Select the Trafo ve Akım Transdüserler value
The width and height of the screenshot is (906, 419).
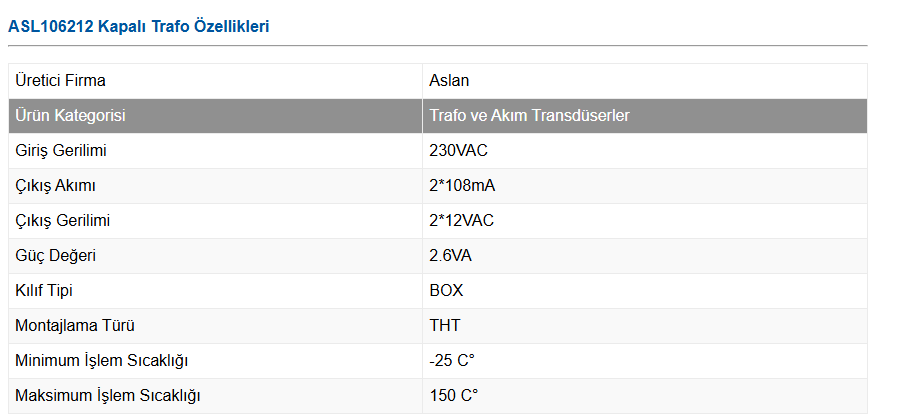[529, 116]
